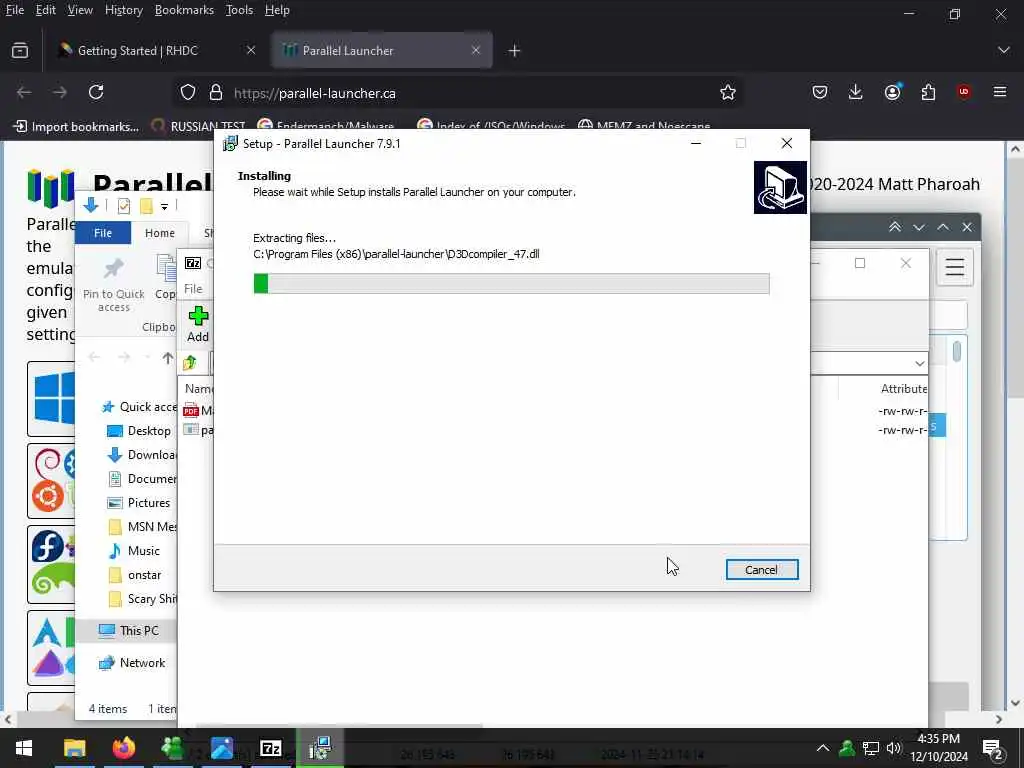This screenshot has width=1024, height=768.
Task: Select Quick access in Explorer sidebar
Action: click(140, 407)
